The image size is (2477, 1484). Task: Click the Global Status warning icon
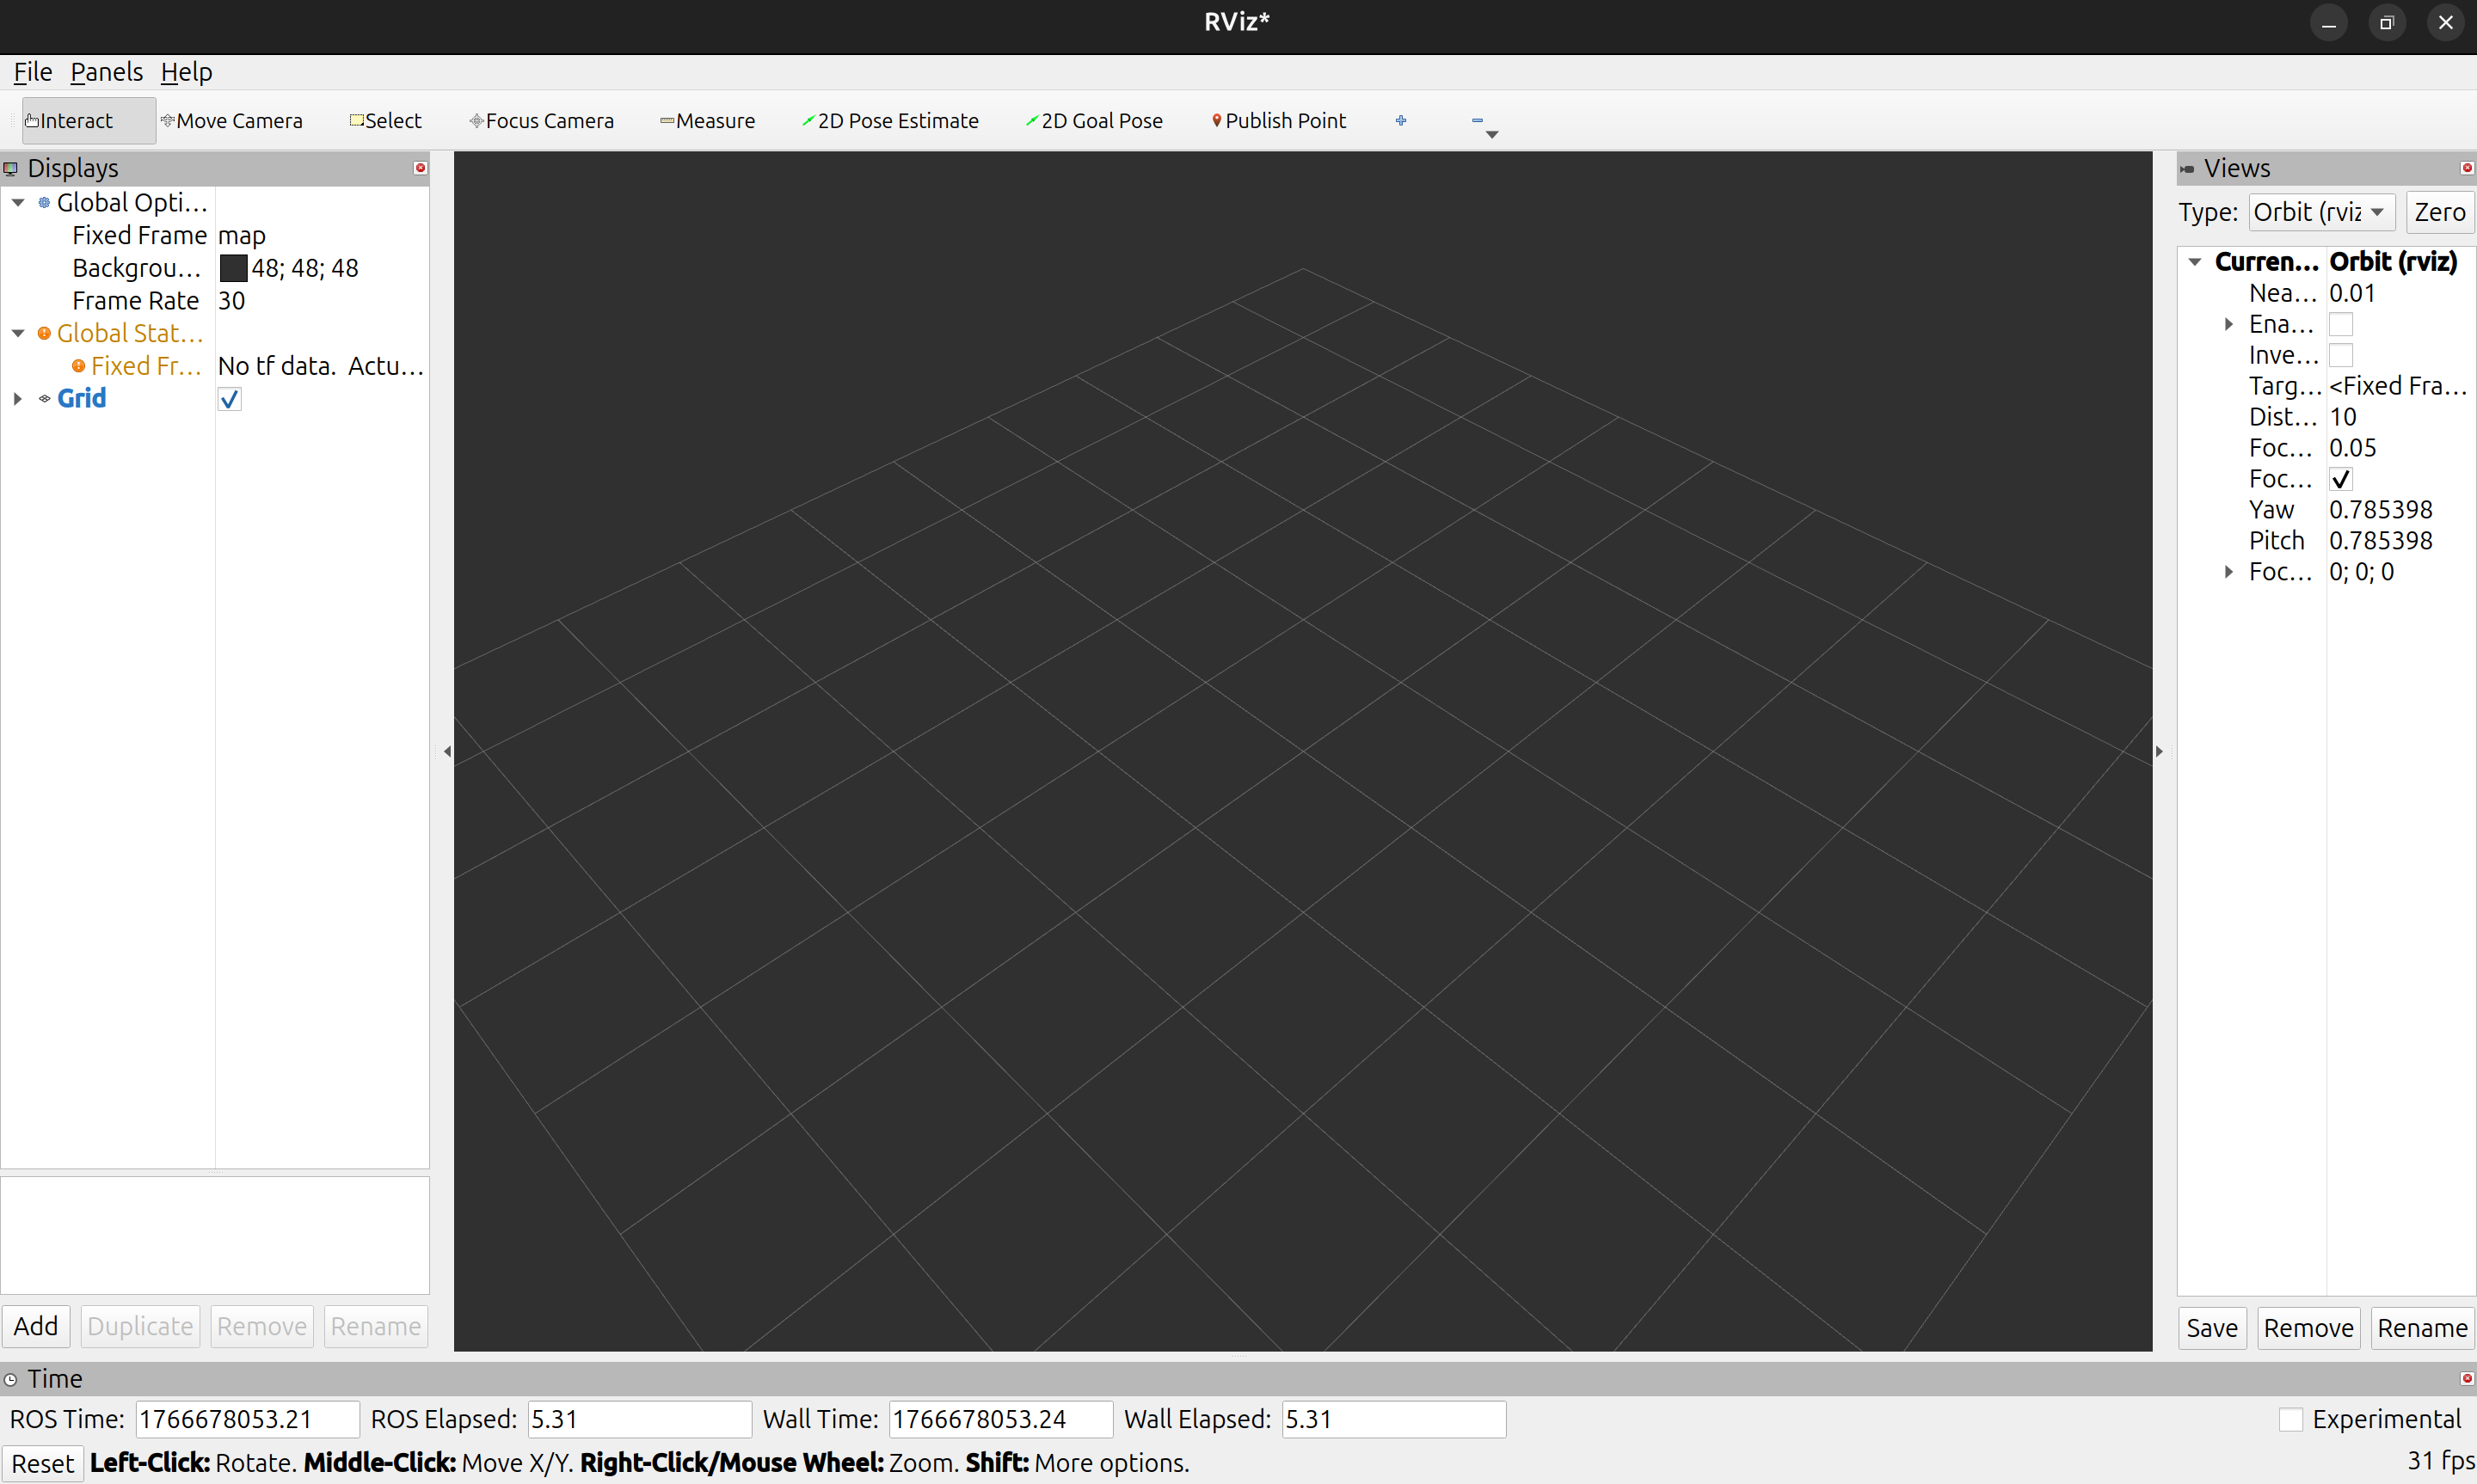[x=44, y=334]
